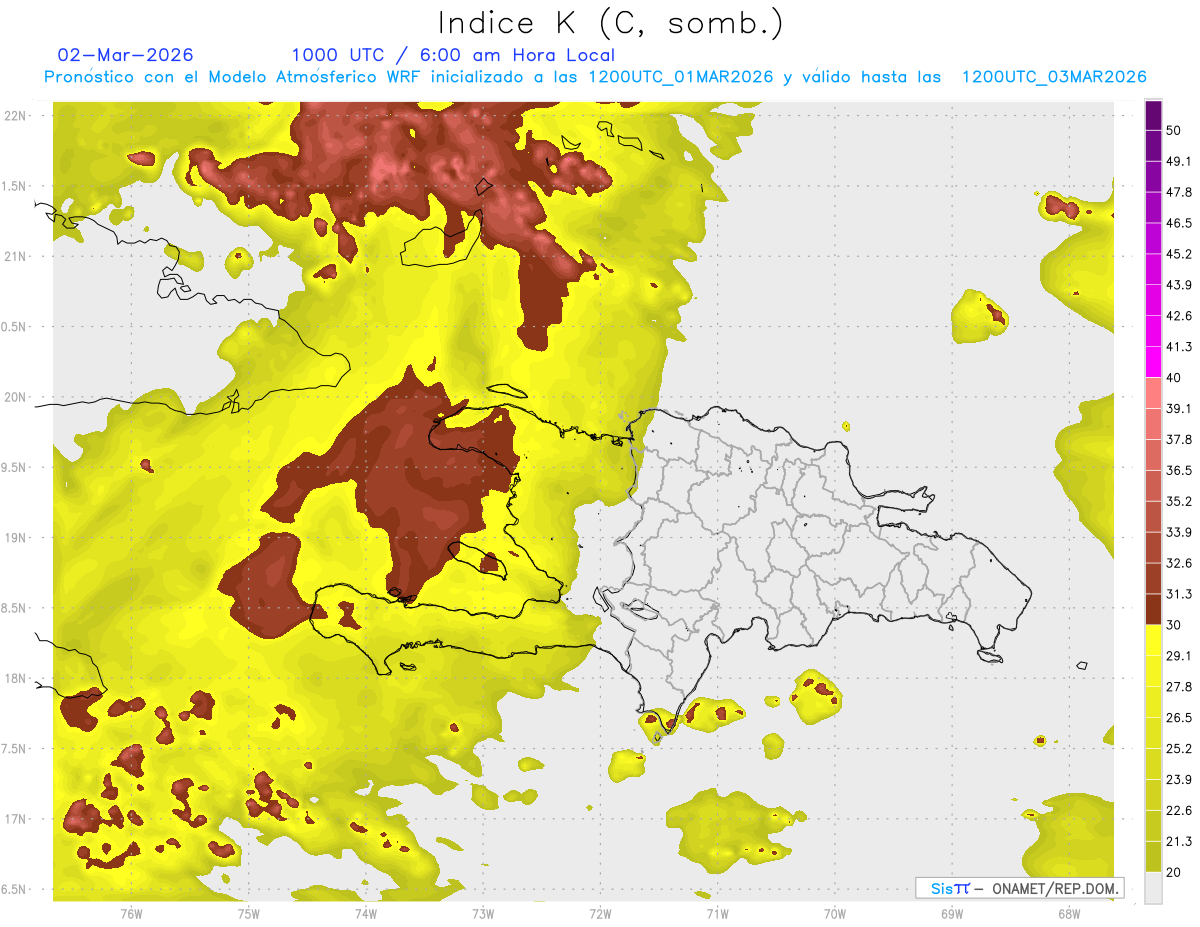This screenshot has width=1200, height=927.
Task: Click colorbar value "30"
Action: tap(1174, 625)
